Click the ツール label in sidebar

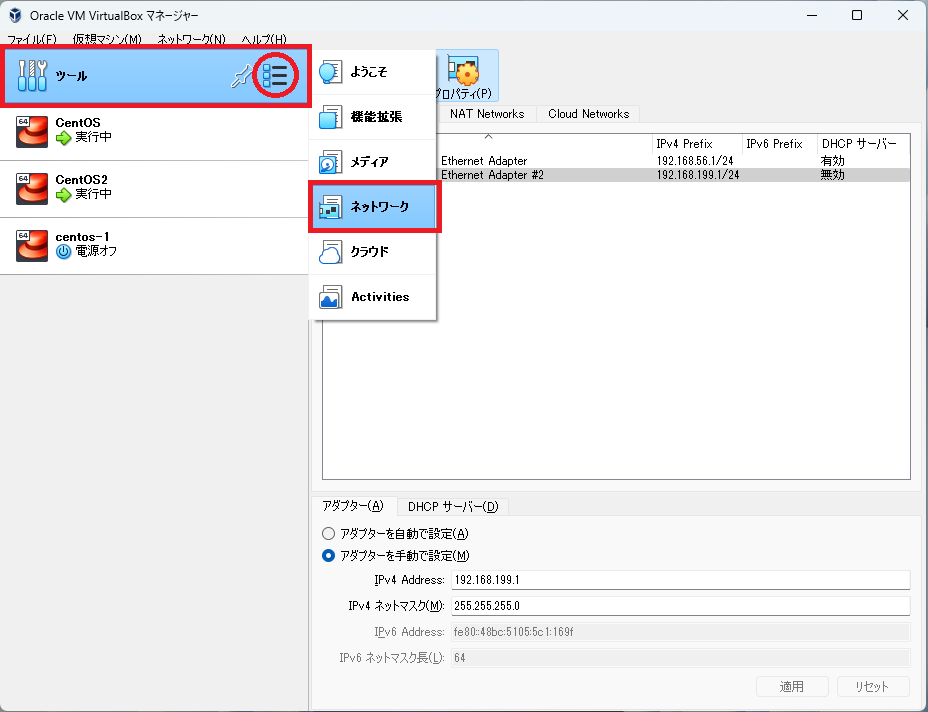[71, 76]
